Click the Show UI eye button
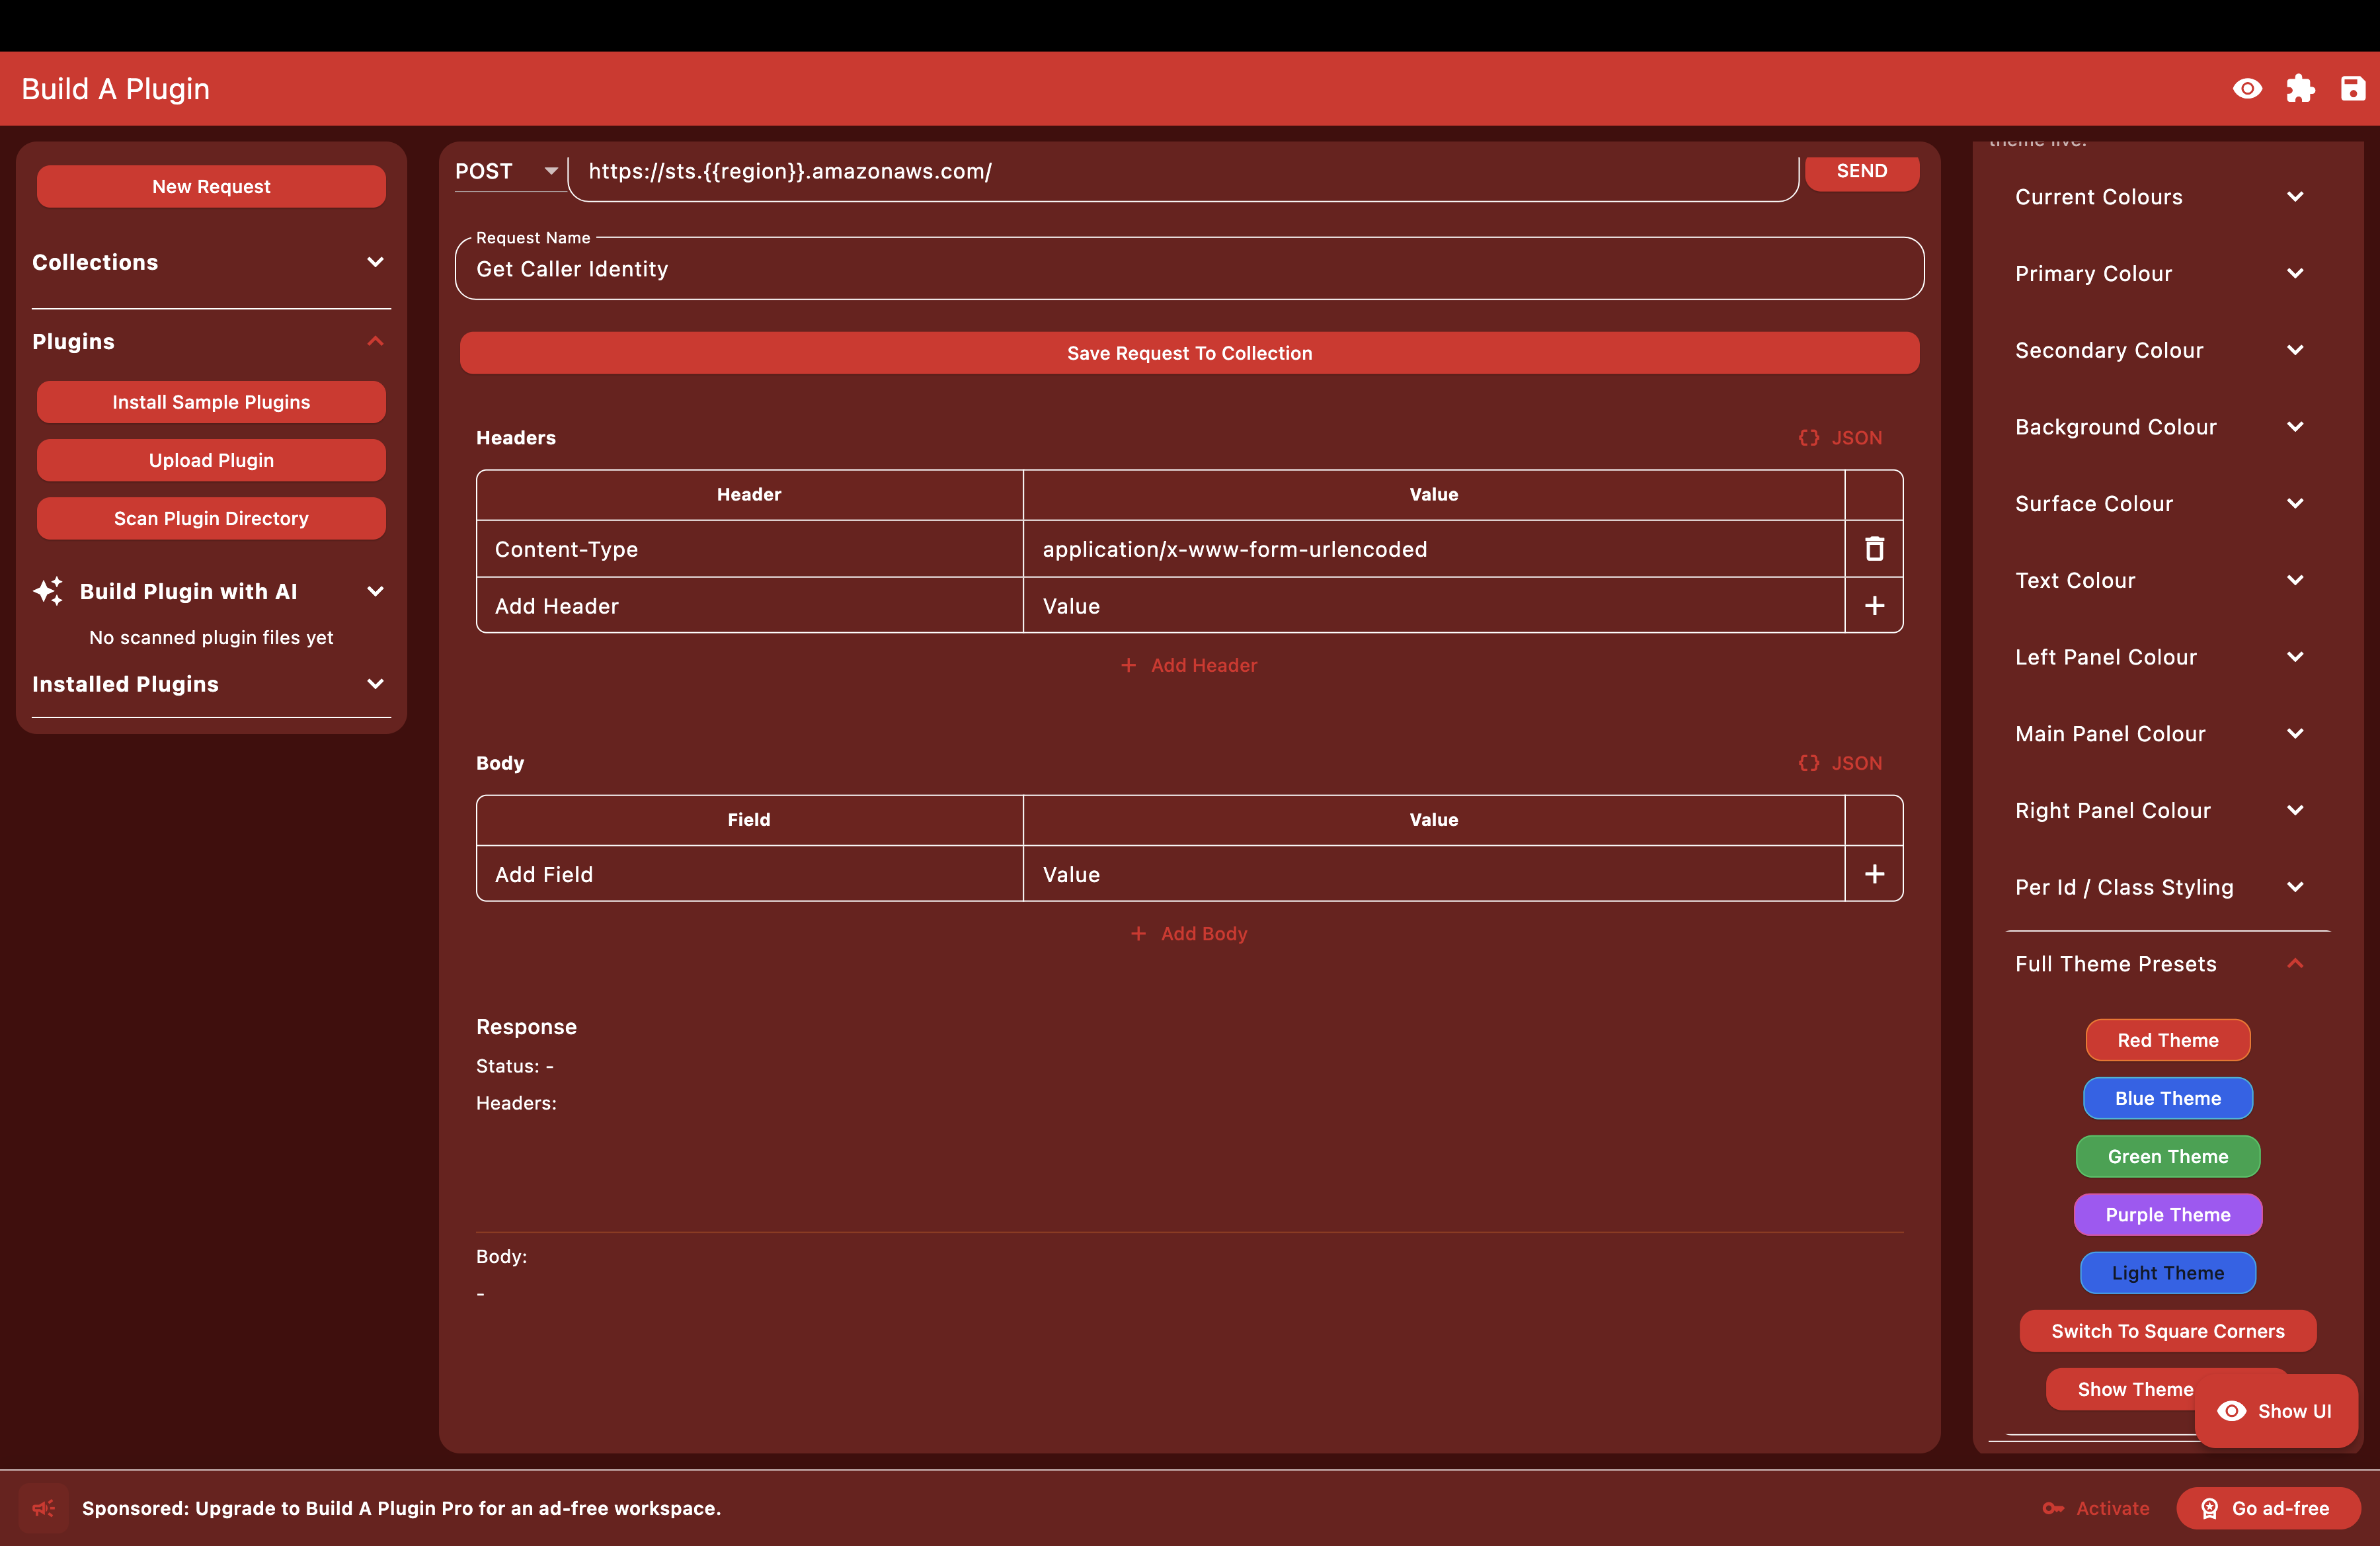The height and width of the screenshot is (1546, 2380). click(x=2275, y=1411)
